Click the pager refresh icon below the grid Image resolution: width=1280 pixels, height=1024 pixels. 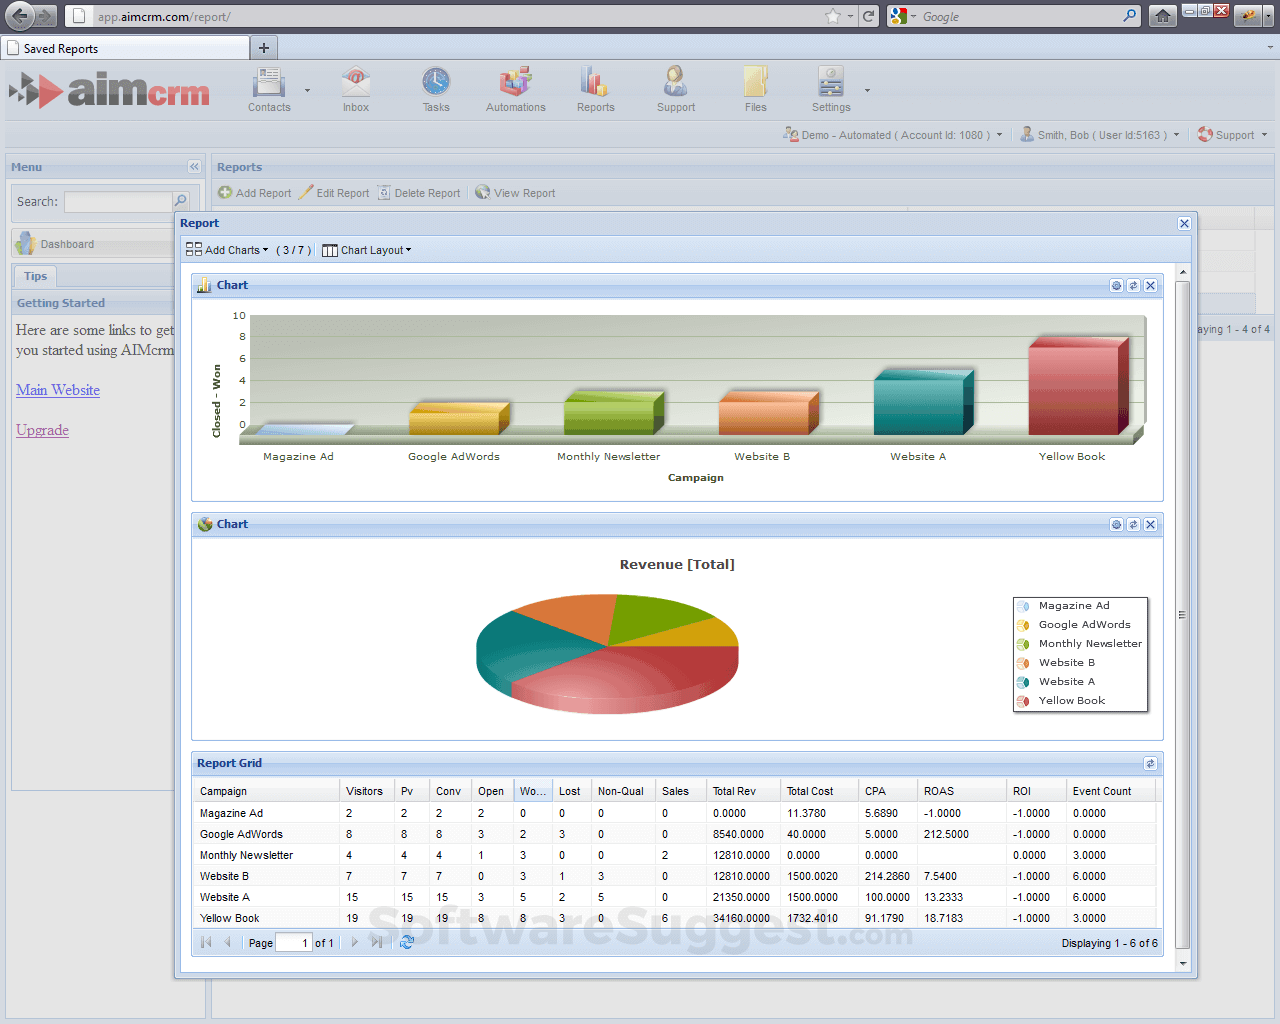tap(406, 942)
